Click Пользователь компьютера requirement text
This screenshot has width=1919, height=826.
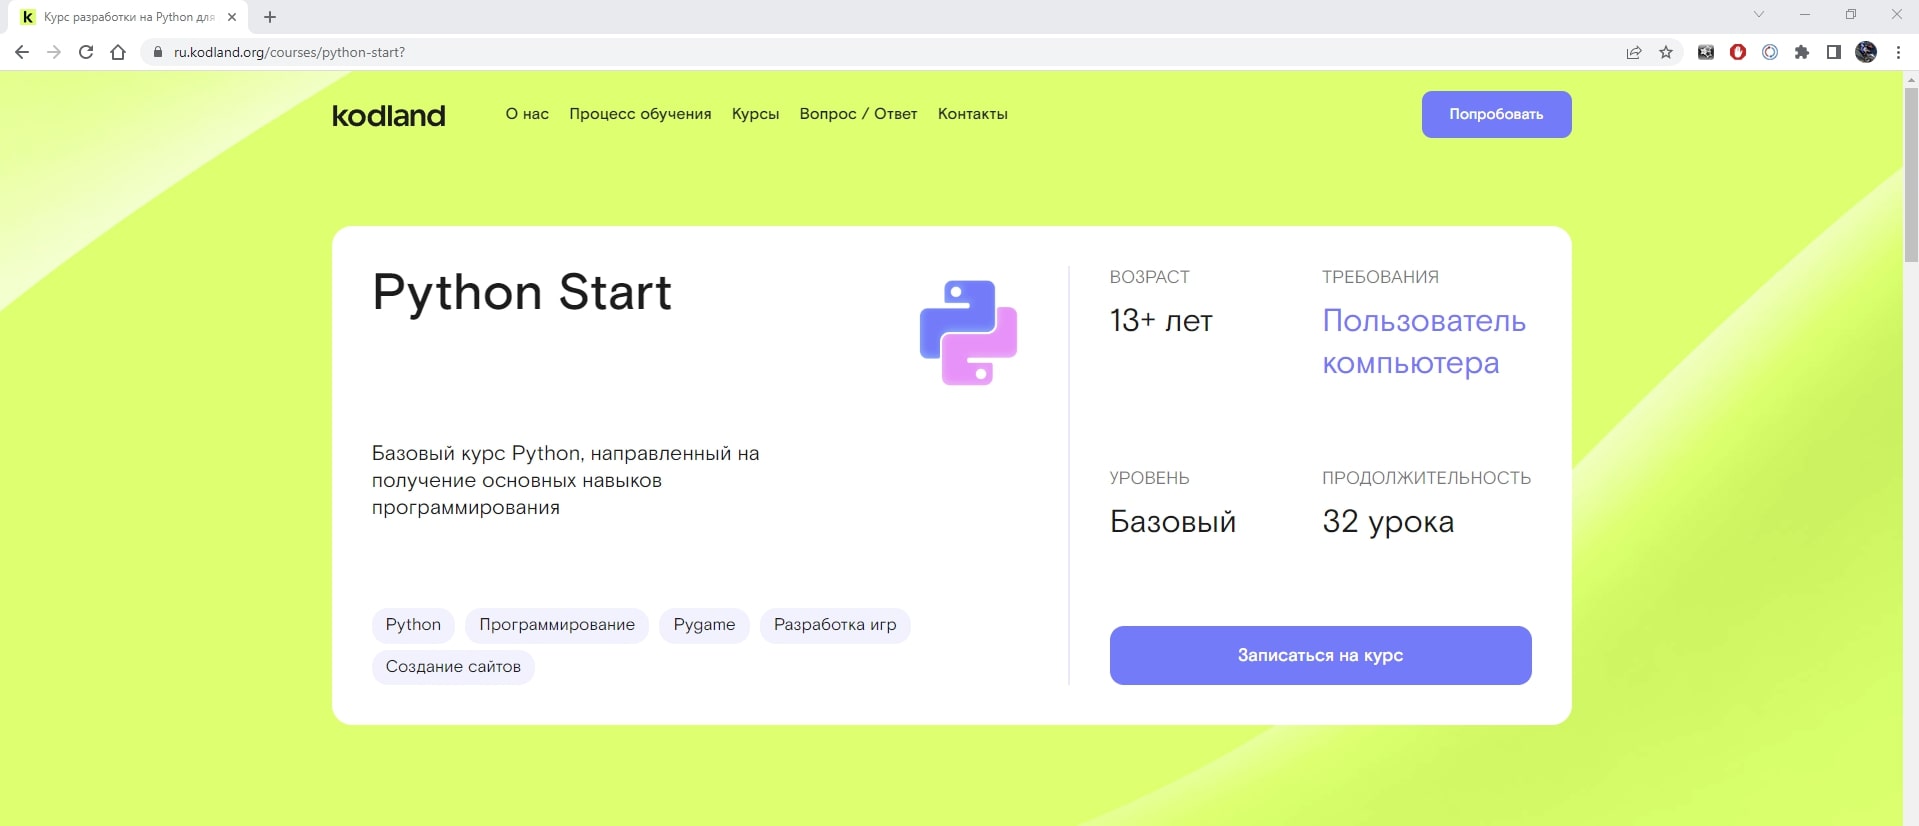click(x=1424, y=342)
